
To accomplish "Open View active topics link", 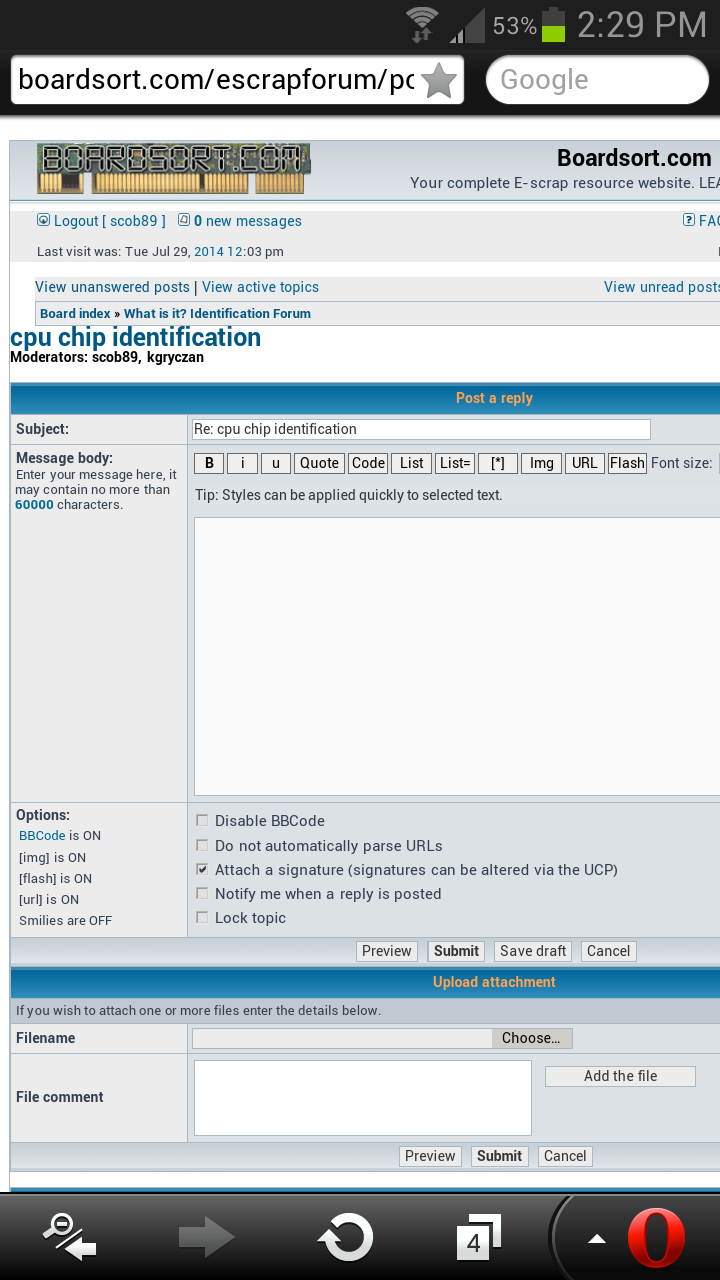I will pyautogui.click(x=260, y=287).
